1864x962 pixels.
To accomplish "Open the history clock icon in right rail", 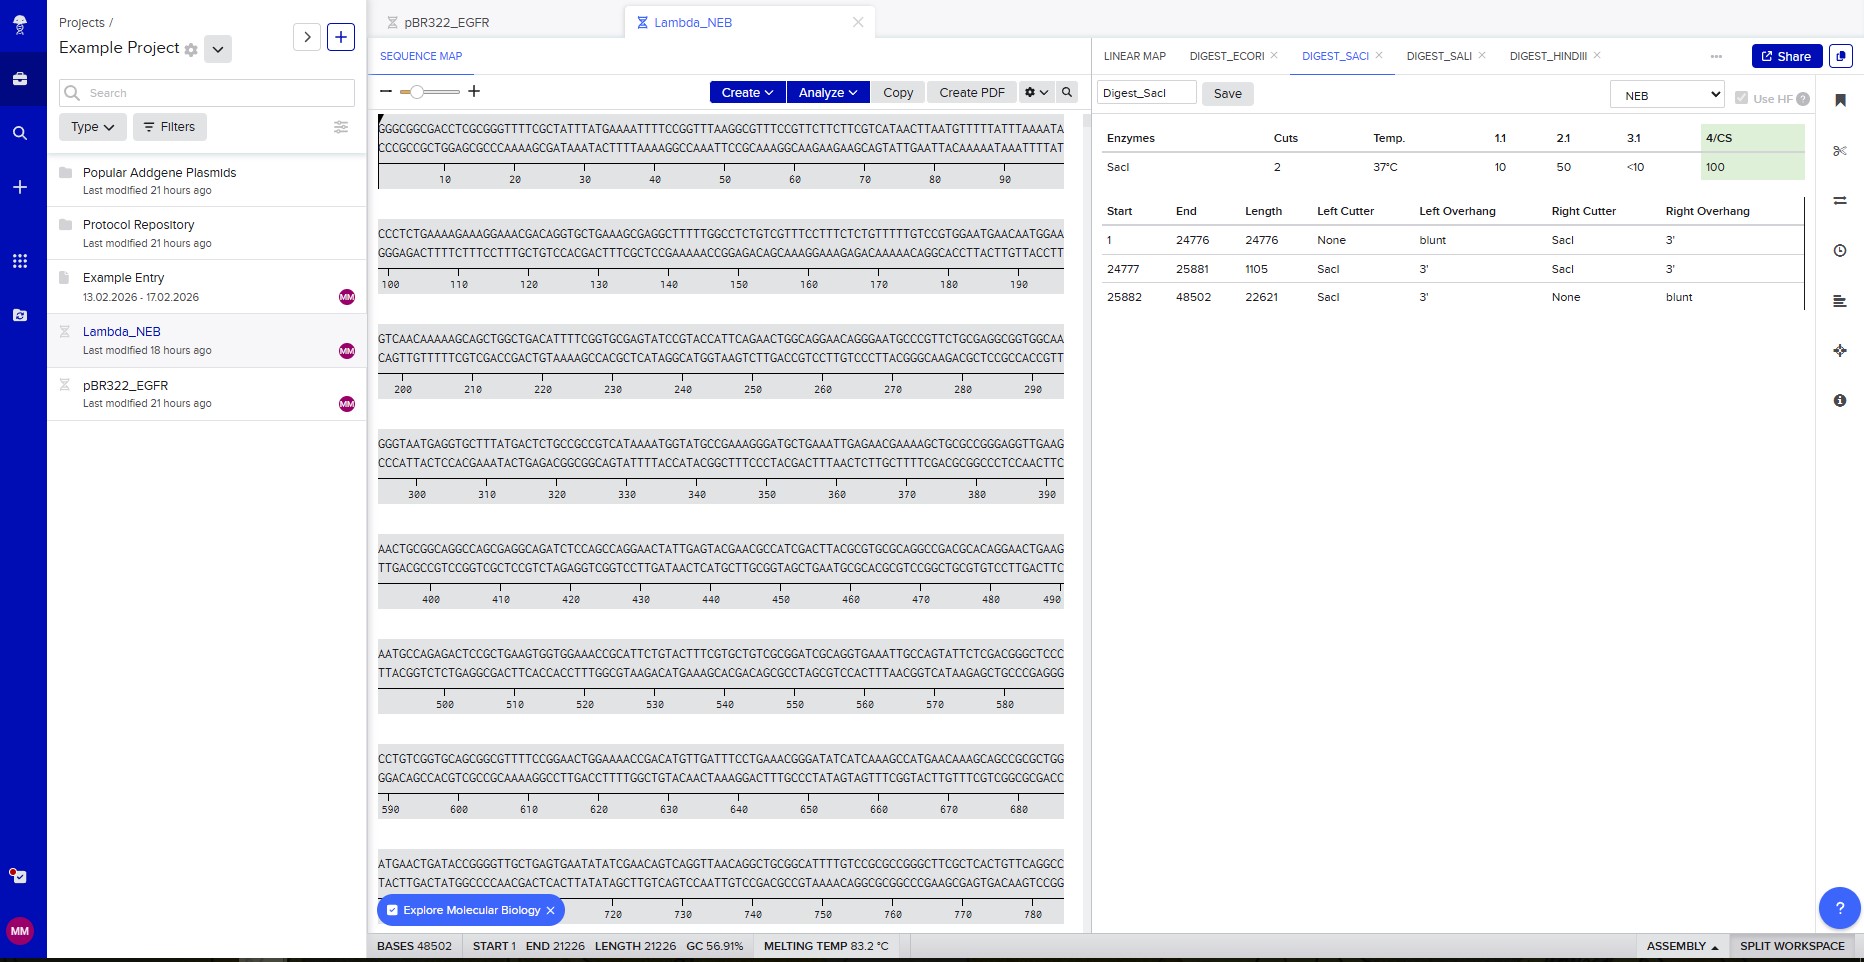I will [x=1840, y=251].
